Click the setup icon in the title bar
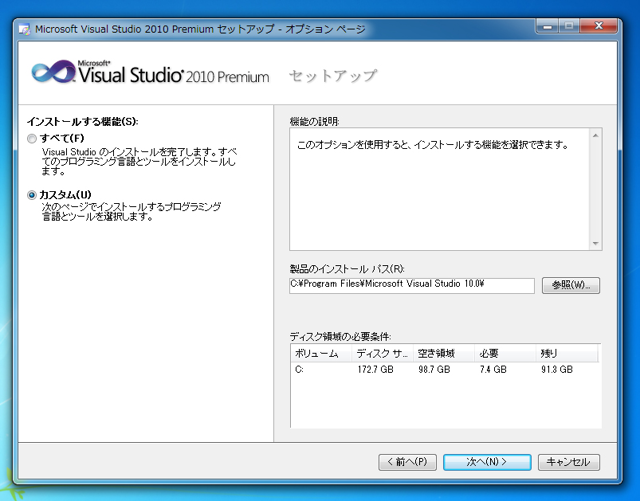Image resolution: width=640 pixels, height=501 pixels. pyautogui.click(x=24, y=29)
